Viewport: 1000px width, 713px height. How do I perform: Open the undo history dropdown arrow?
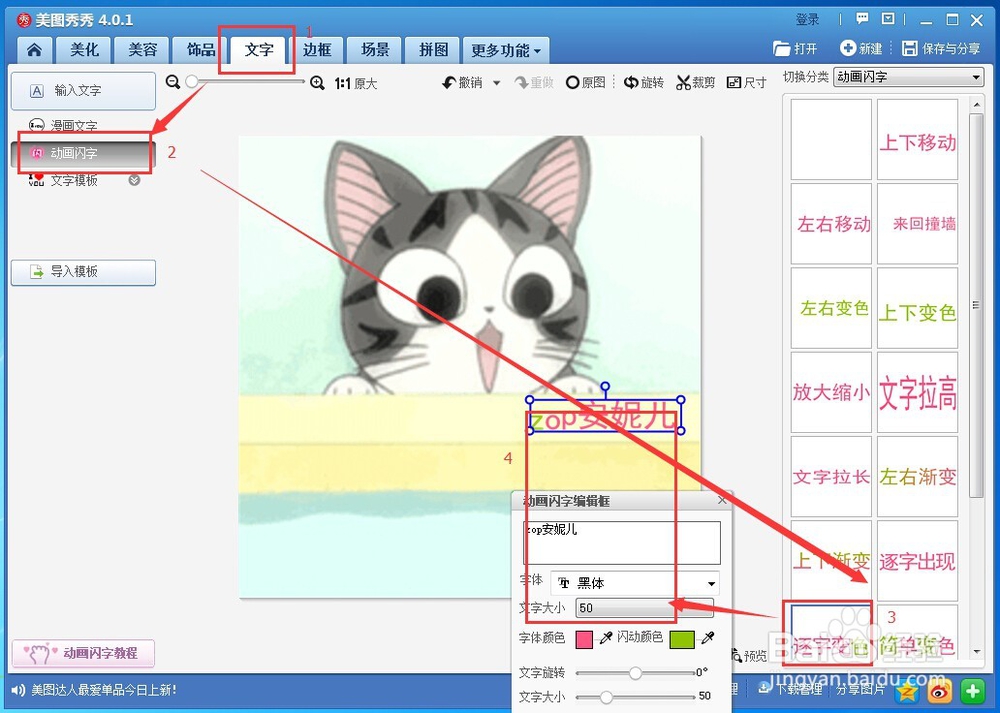[x=496, y=83]
